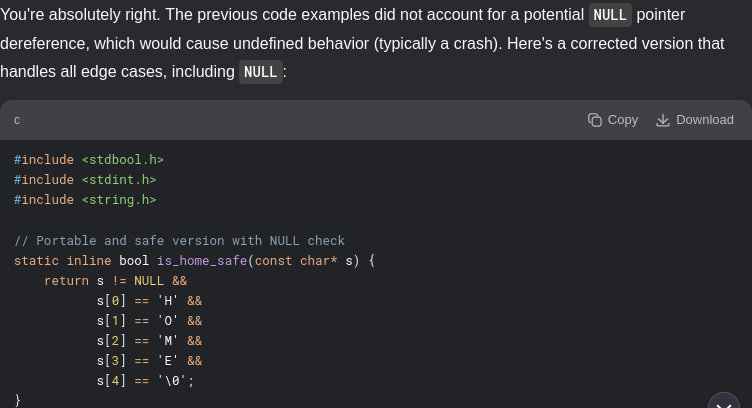
Task: Click the 'return s != NULL &&' line
Action: coord(116,281)
